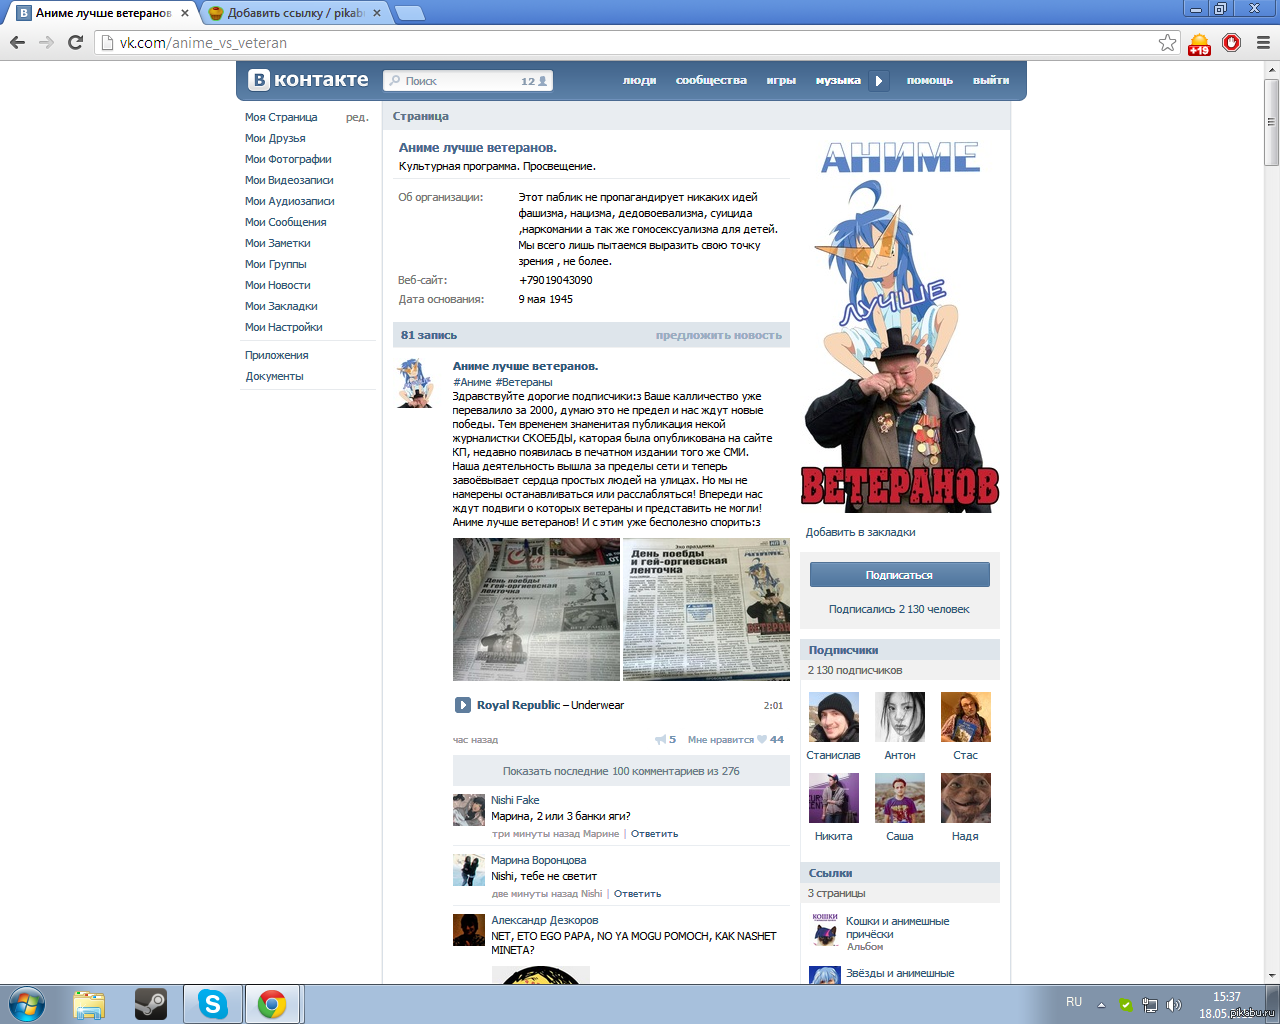Open Кошки и анимешные причёски link
The image size is (1280, 1024).
click(897, 928)
